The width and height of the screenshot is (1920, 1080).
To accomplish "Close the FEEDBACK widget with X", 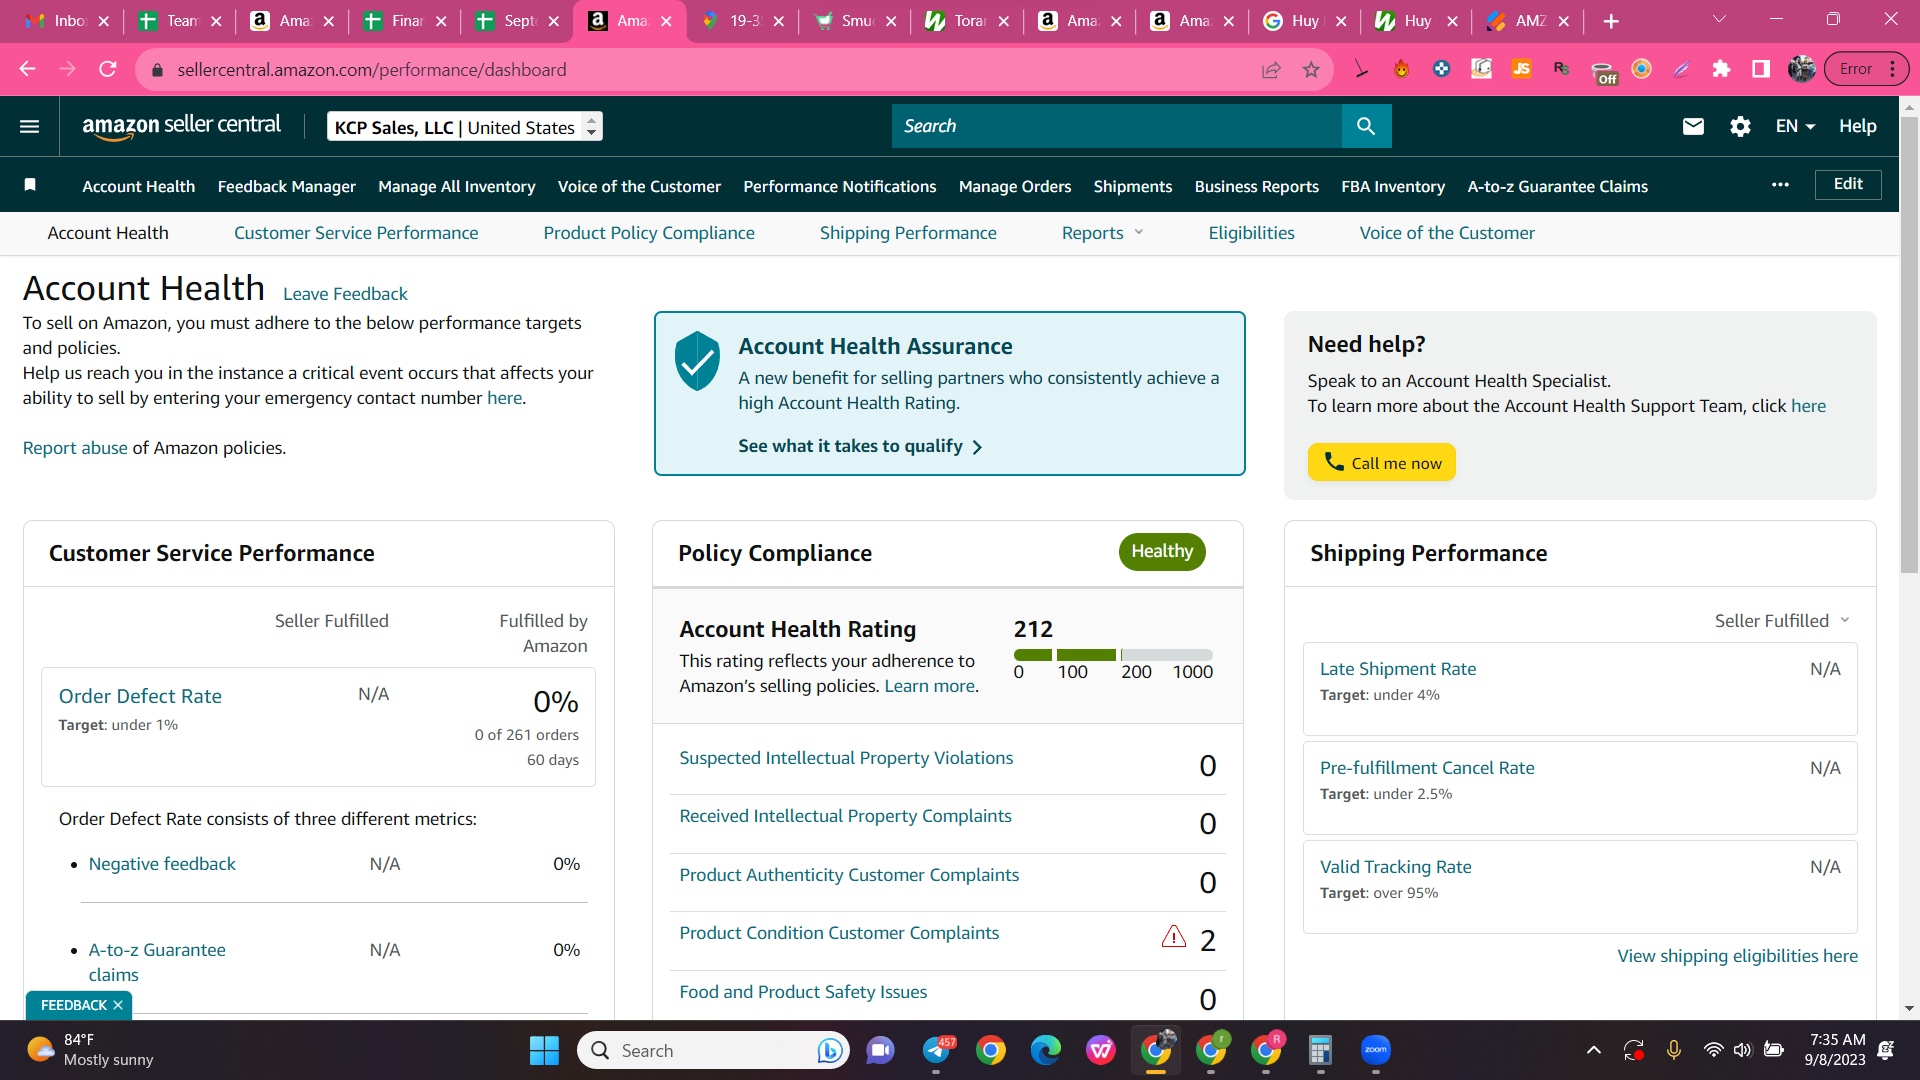I will click(118, 1005).
